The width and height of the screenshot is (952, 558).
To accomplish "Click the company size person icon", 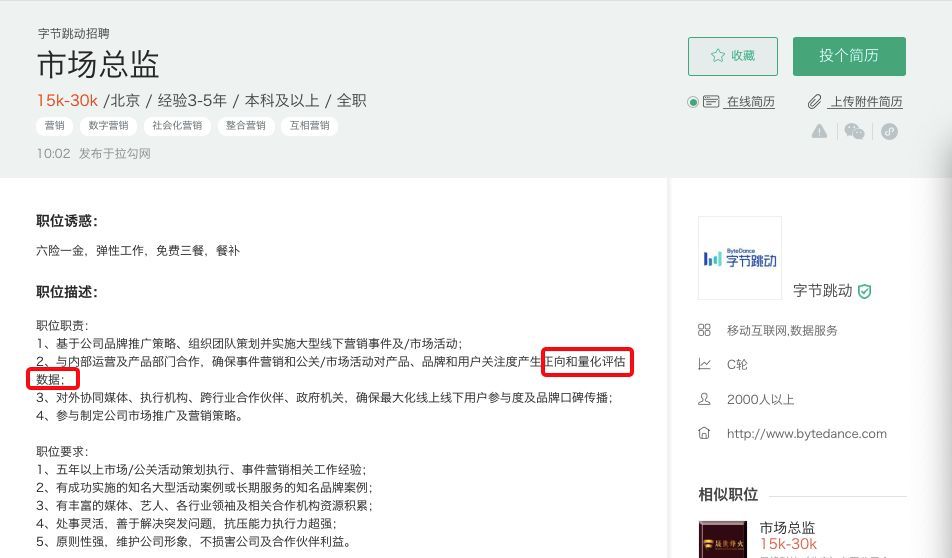I will pyautogui.click(x=704, y=399).
